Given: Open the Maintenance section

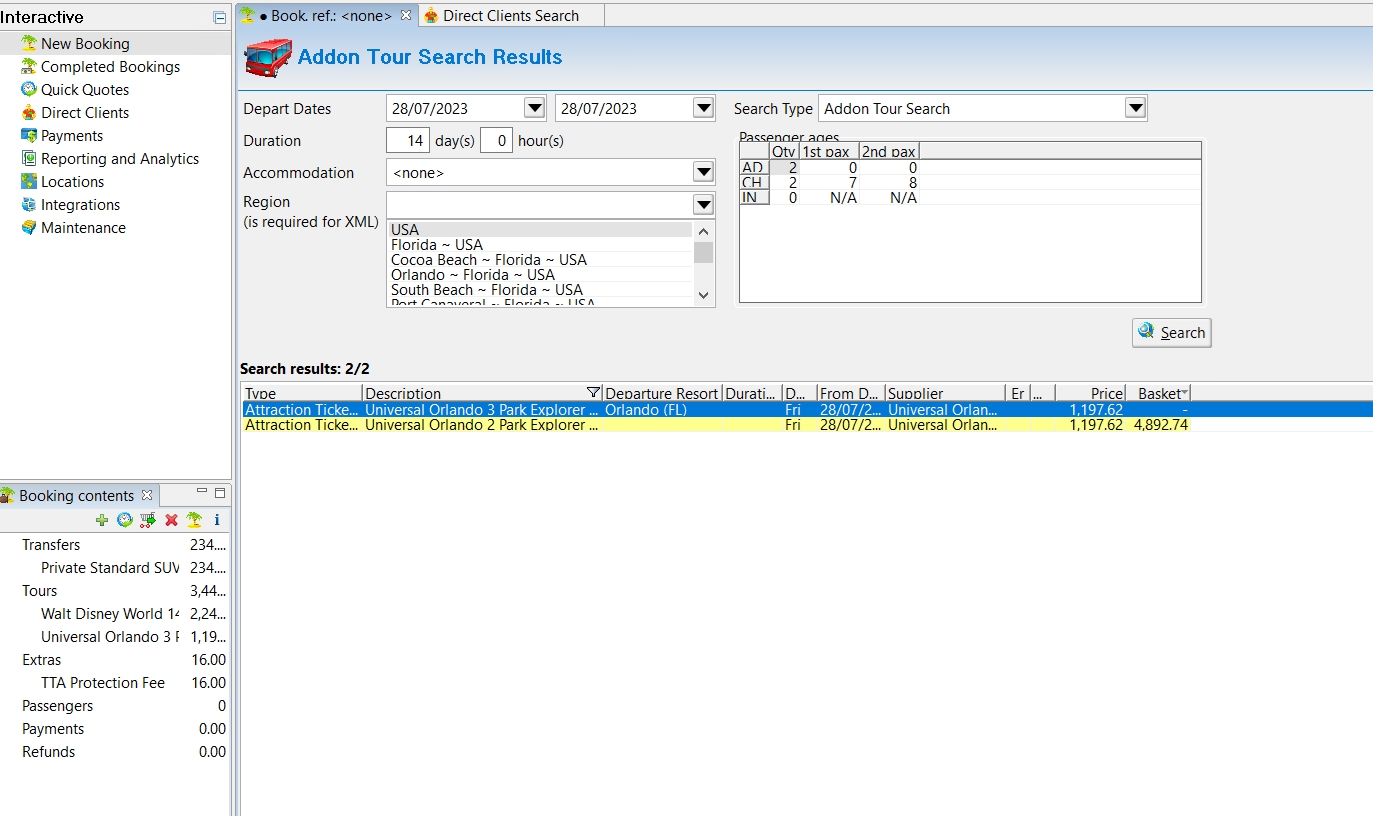Looking at the screenshot, I should click(x=83, y=227).
